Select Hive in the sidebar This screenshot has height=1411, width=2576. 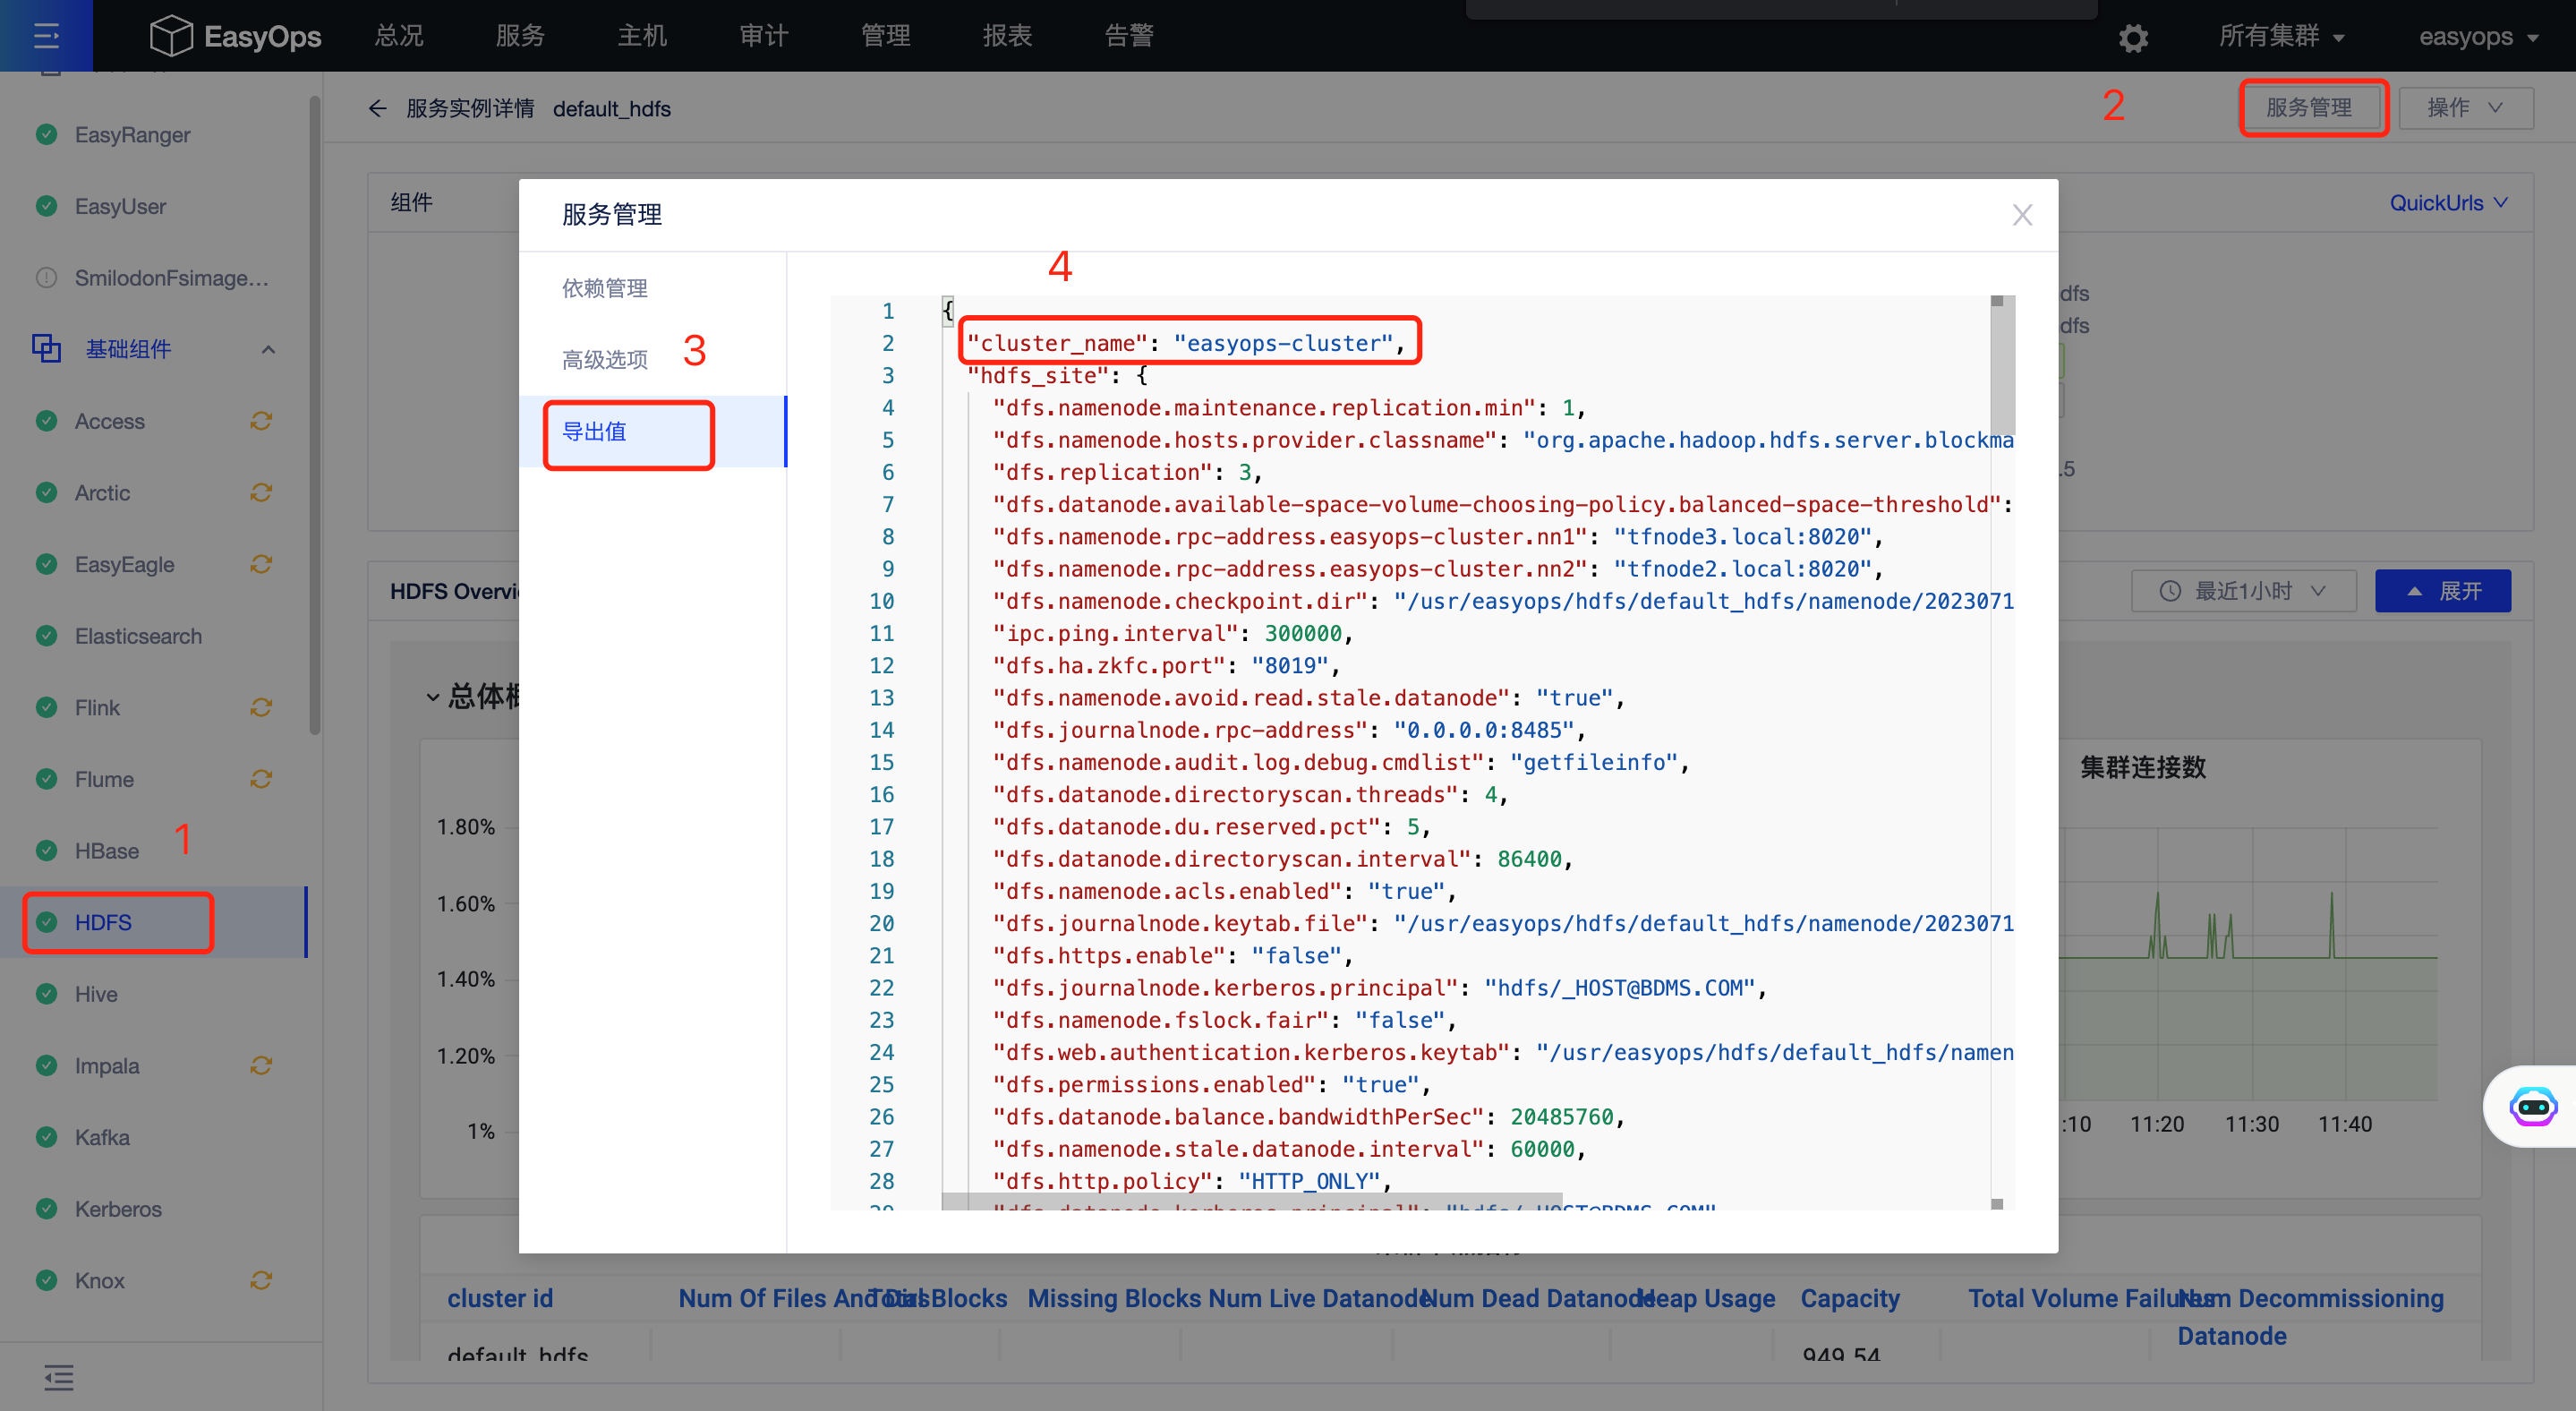153,994
